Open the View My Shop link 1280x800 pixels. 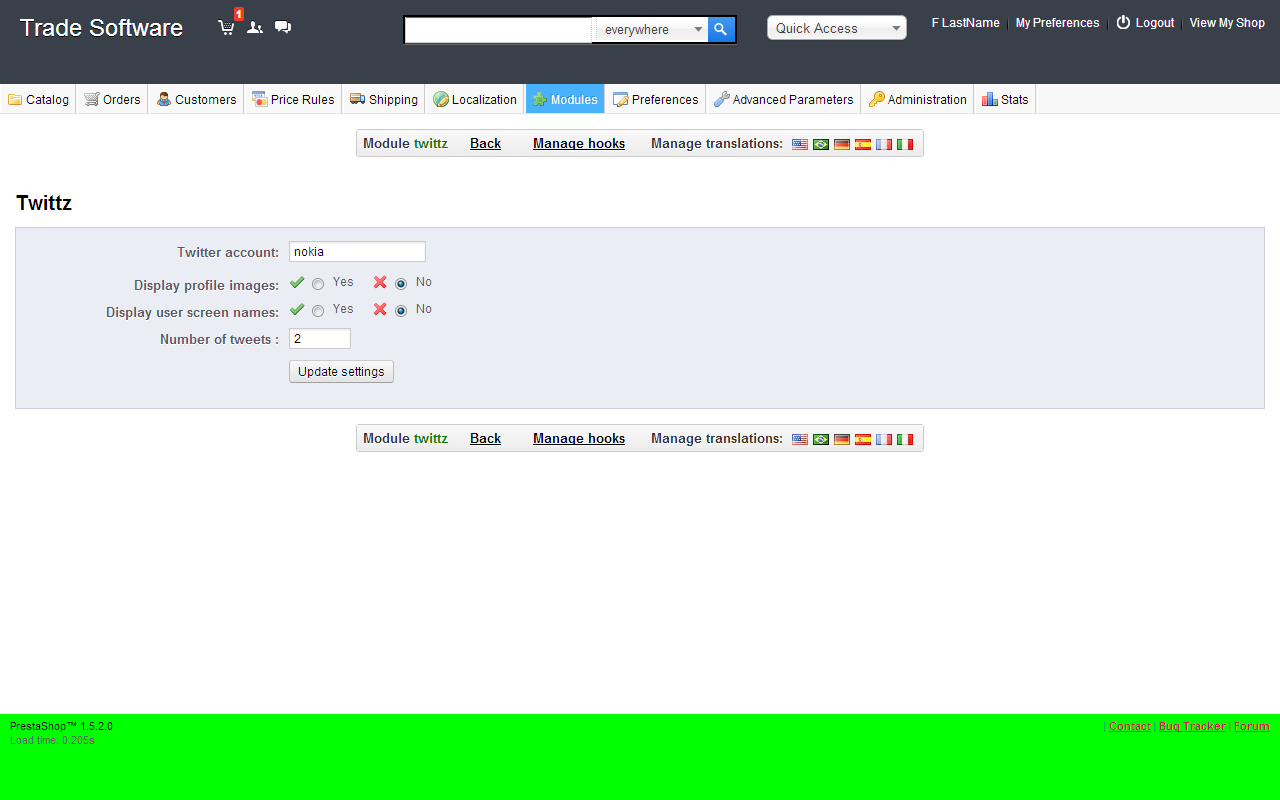(x=1227, y=23)
